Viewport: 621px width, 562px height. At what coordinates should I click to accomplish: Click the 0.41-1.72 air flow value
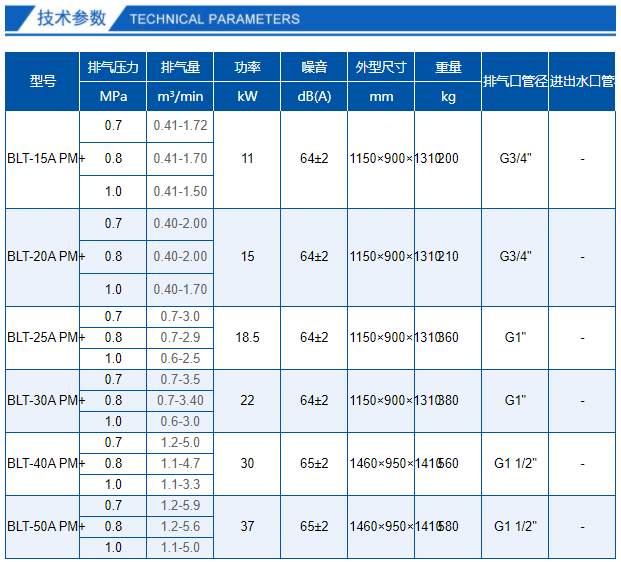tap(180, 126)
